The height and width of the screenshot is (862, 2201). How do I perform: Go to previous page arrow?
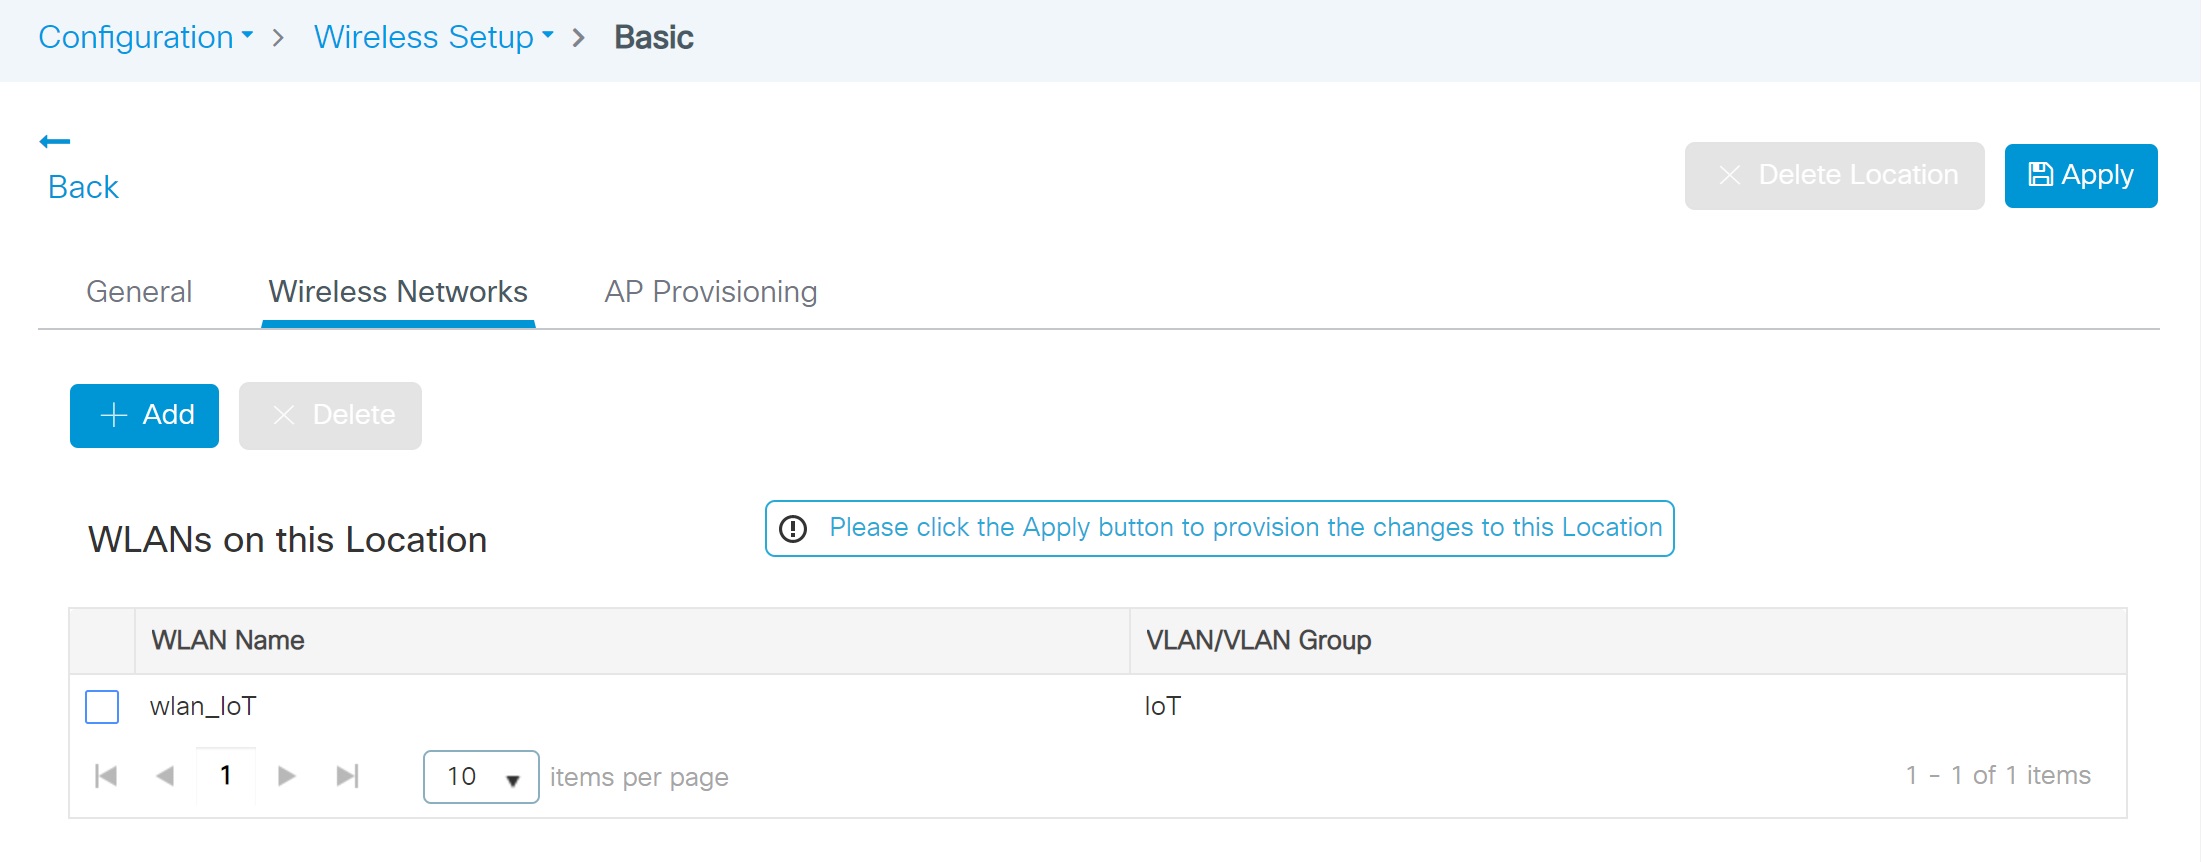[166, 776]
